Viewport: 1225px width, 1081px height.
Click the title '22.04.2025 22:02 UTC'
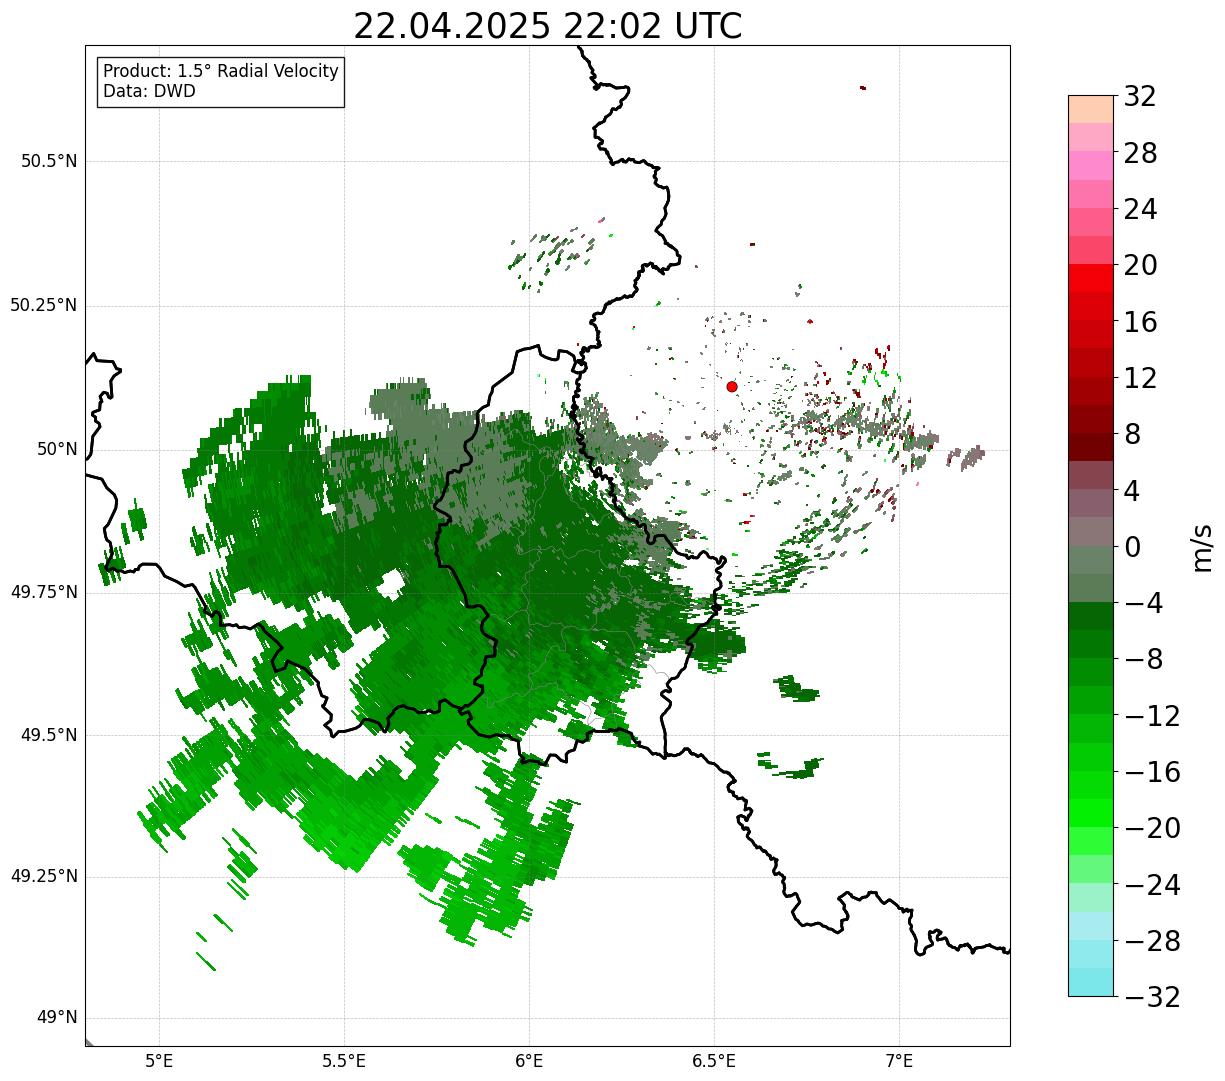548,26
